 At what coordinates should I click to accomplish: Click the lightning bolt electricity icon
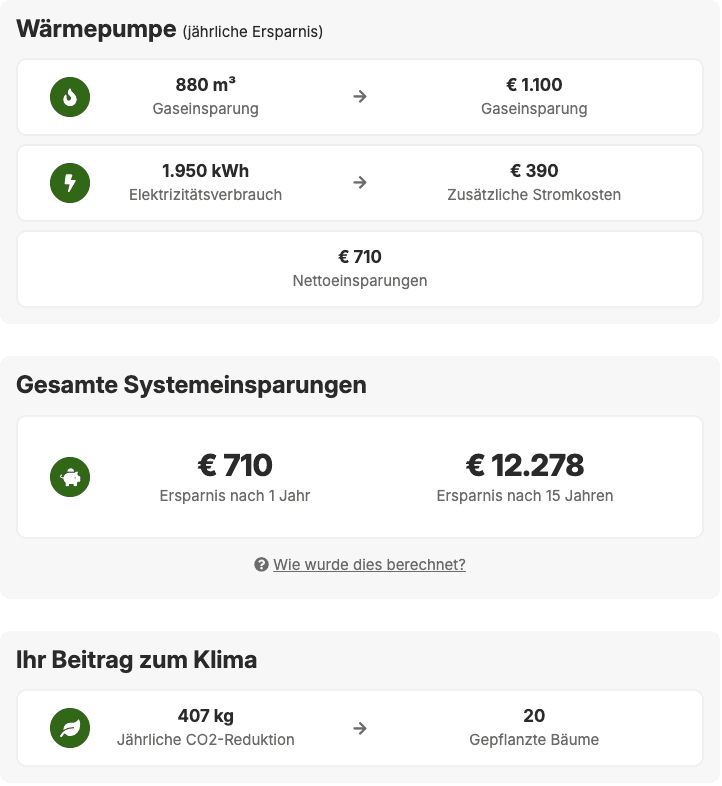click(70, 183)
